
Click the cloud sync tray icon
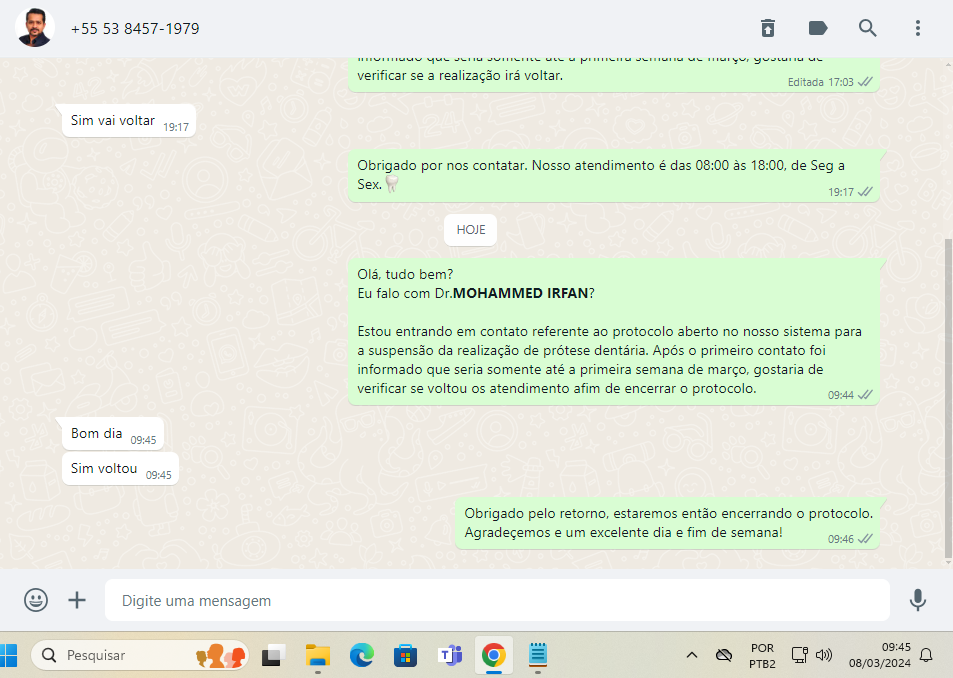tap(723, 655)
